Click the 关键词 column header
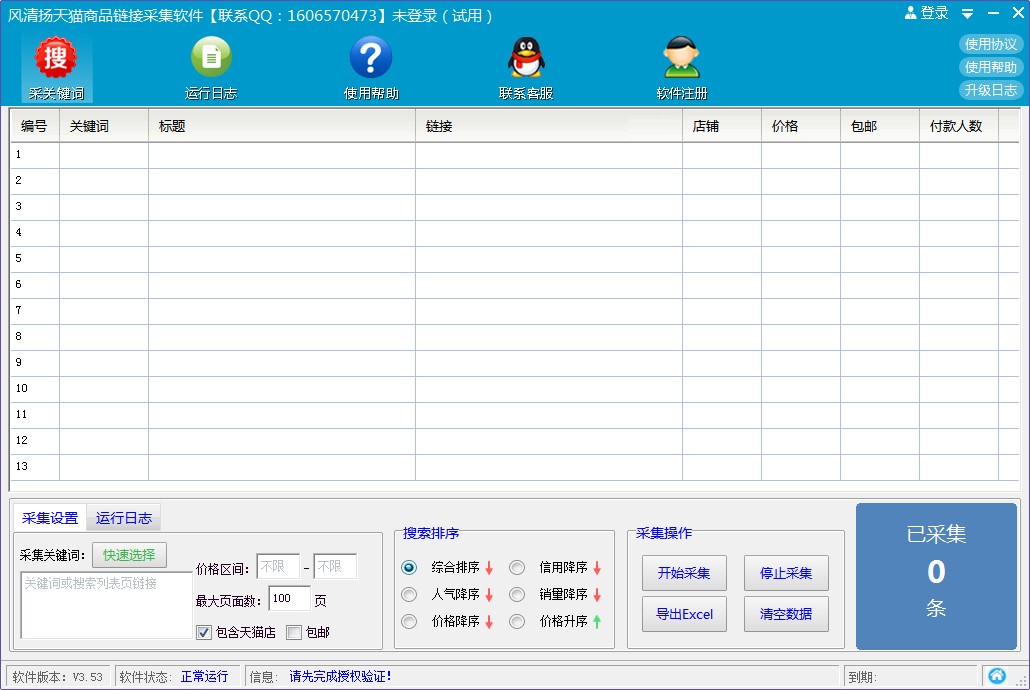Screen dimensions: 1030x690 [x=103, y=127]
